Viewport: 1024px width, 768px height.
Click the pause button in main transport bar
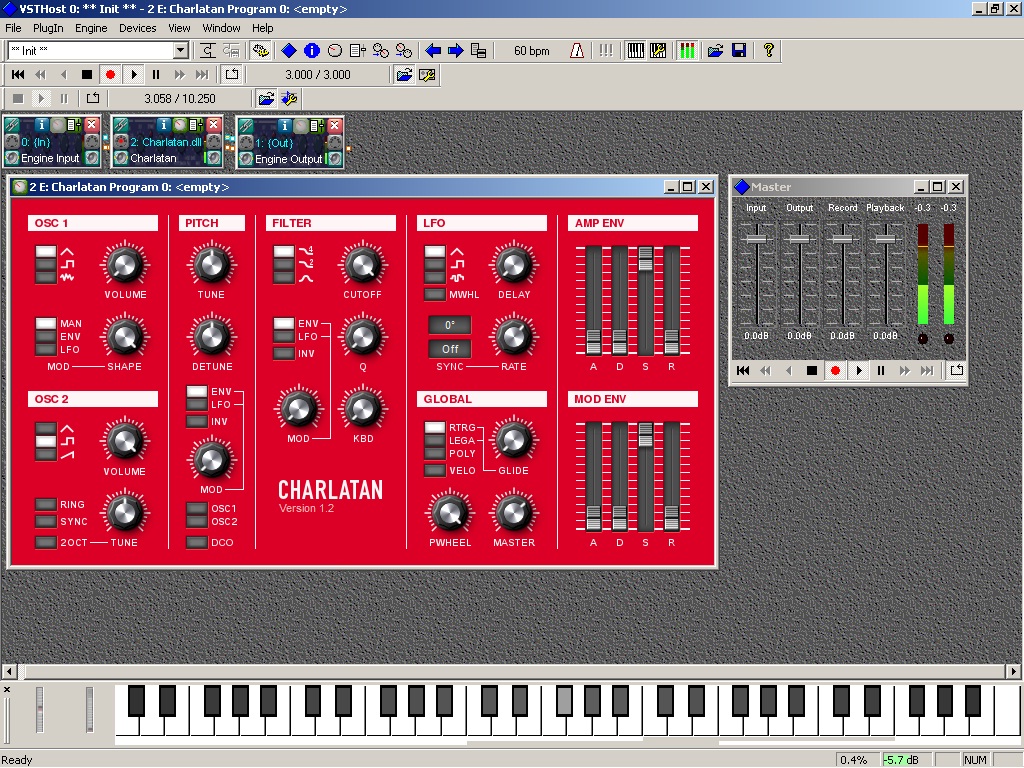click(x=156, y=74)
